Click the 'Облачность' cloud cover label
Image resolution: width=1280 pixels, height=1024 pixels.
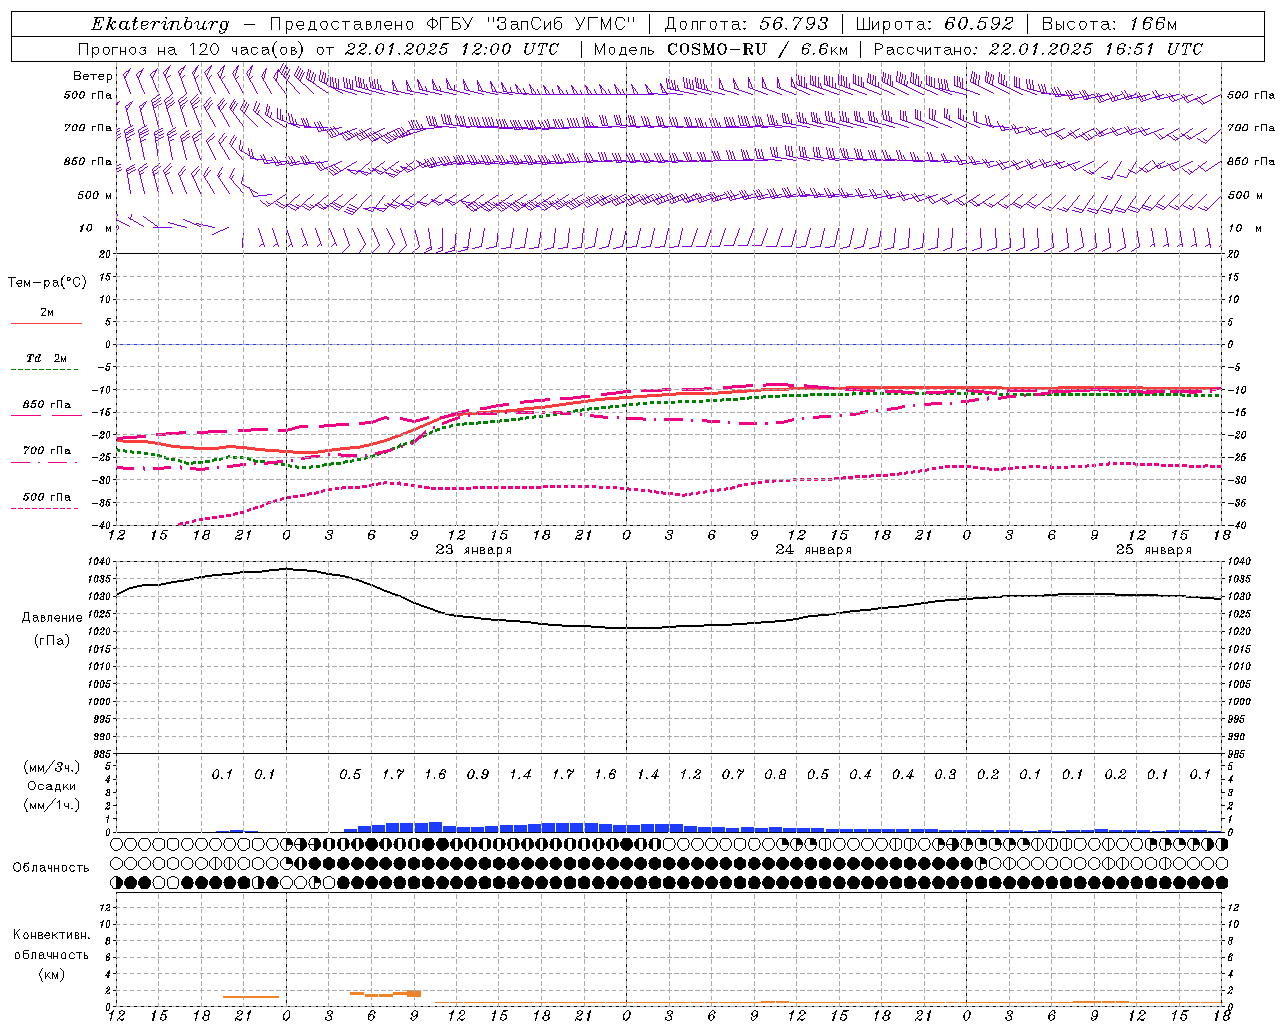(51, 867)
